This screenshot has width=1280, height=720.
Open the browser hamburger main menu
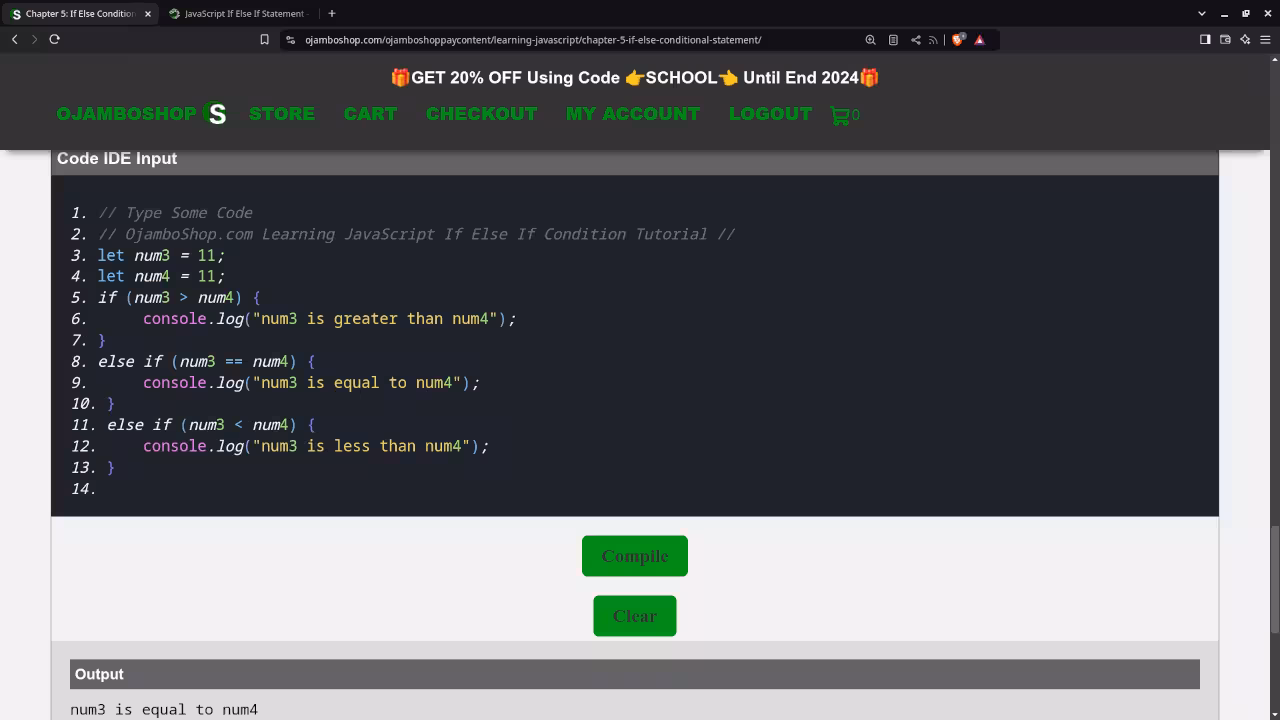(1265, 40)
